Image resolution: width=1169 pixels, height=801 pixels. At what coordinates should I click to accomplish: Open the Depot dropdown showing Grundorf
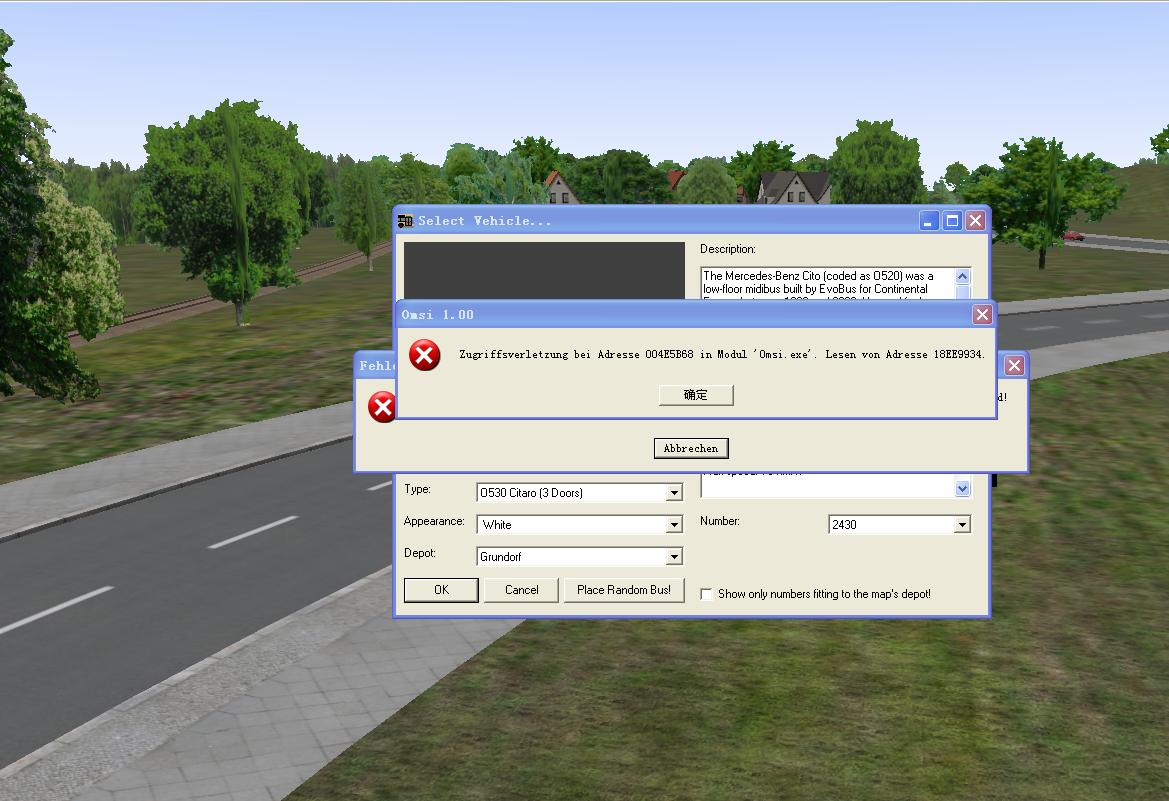pyautogui.click(x=674, y=557)
